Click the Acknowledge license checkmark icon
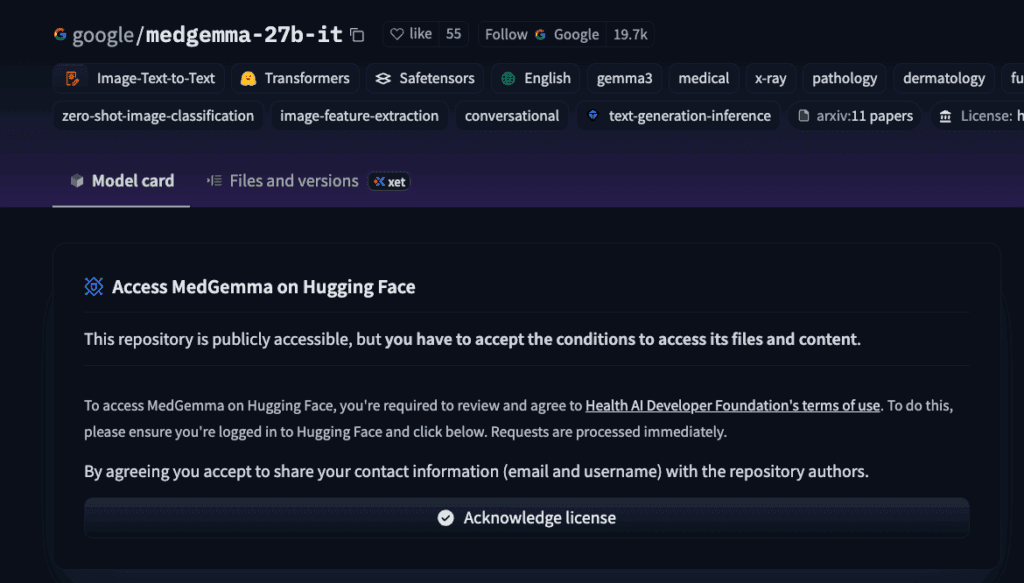The height and width of the screenshot is (583, 1024). click(x=445, y=518)
